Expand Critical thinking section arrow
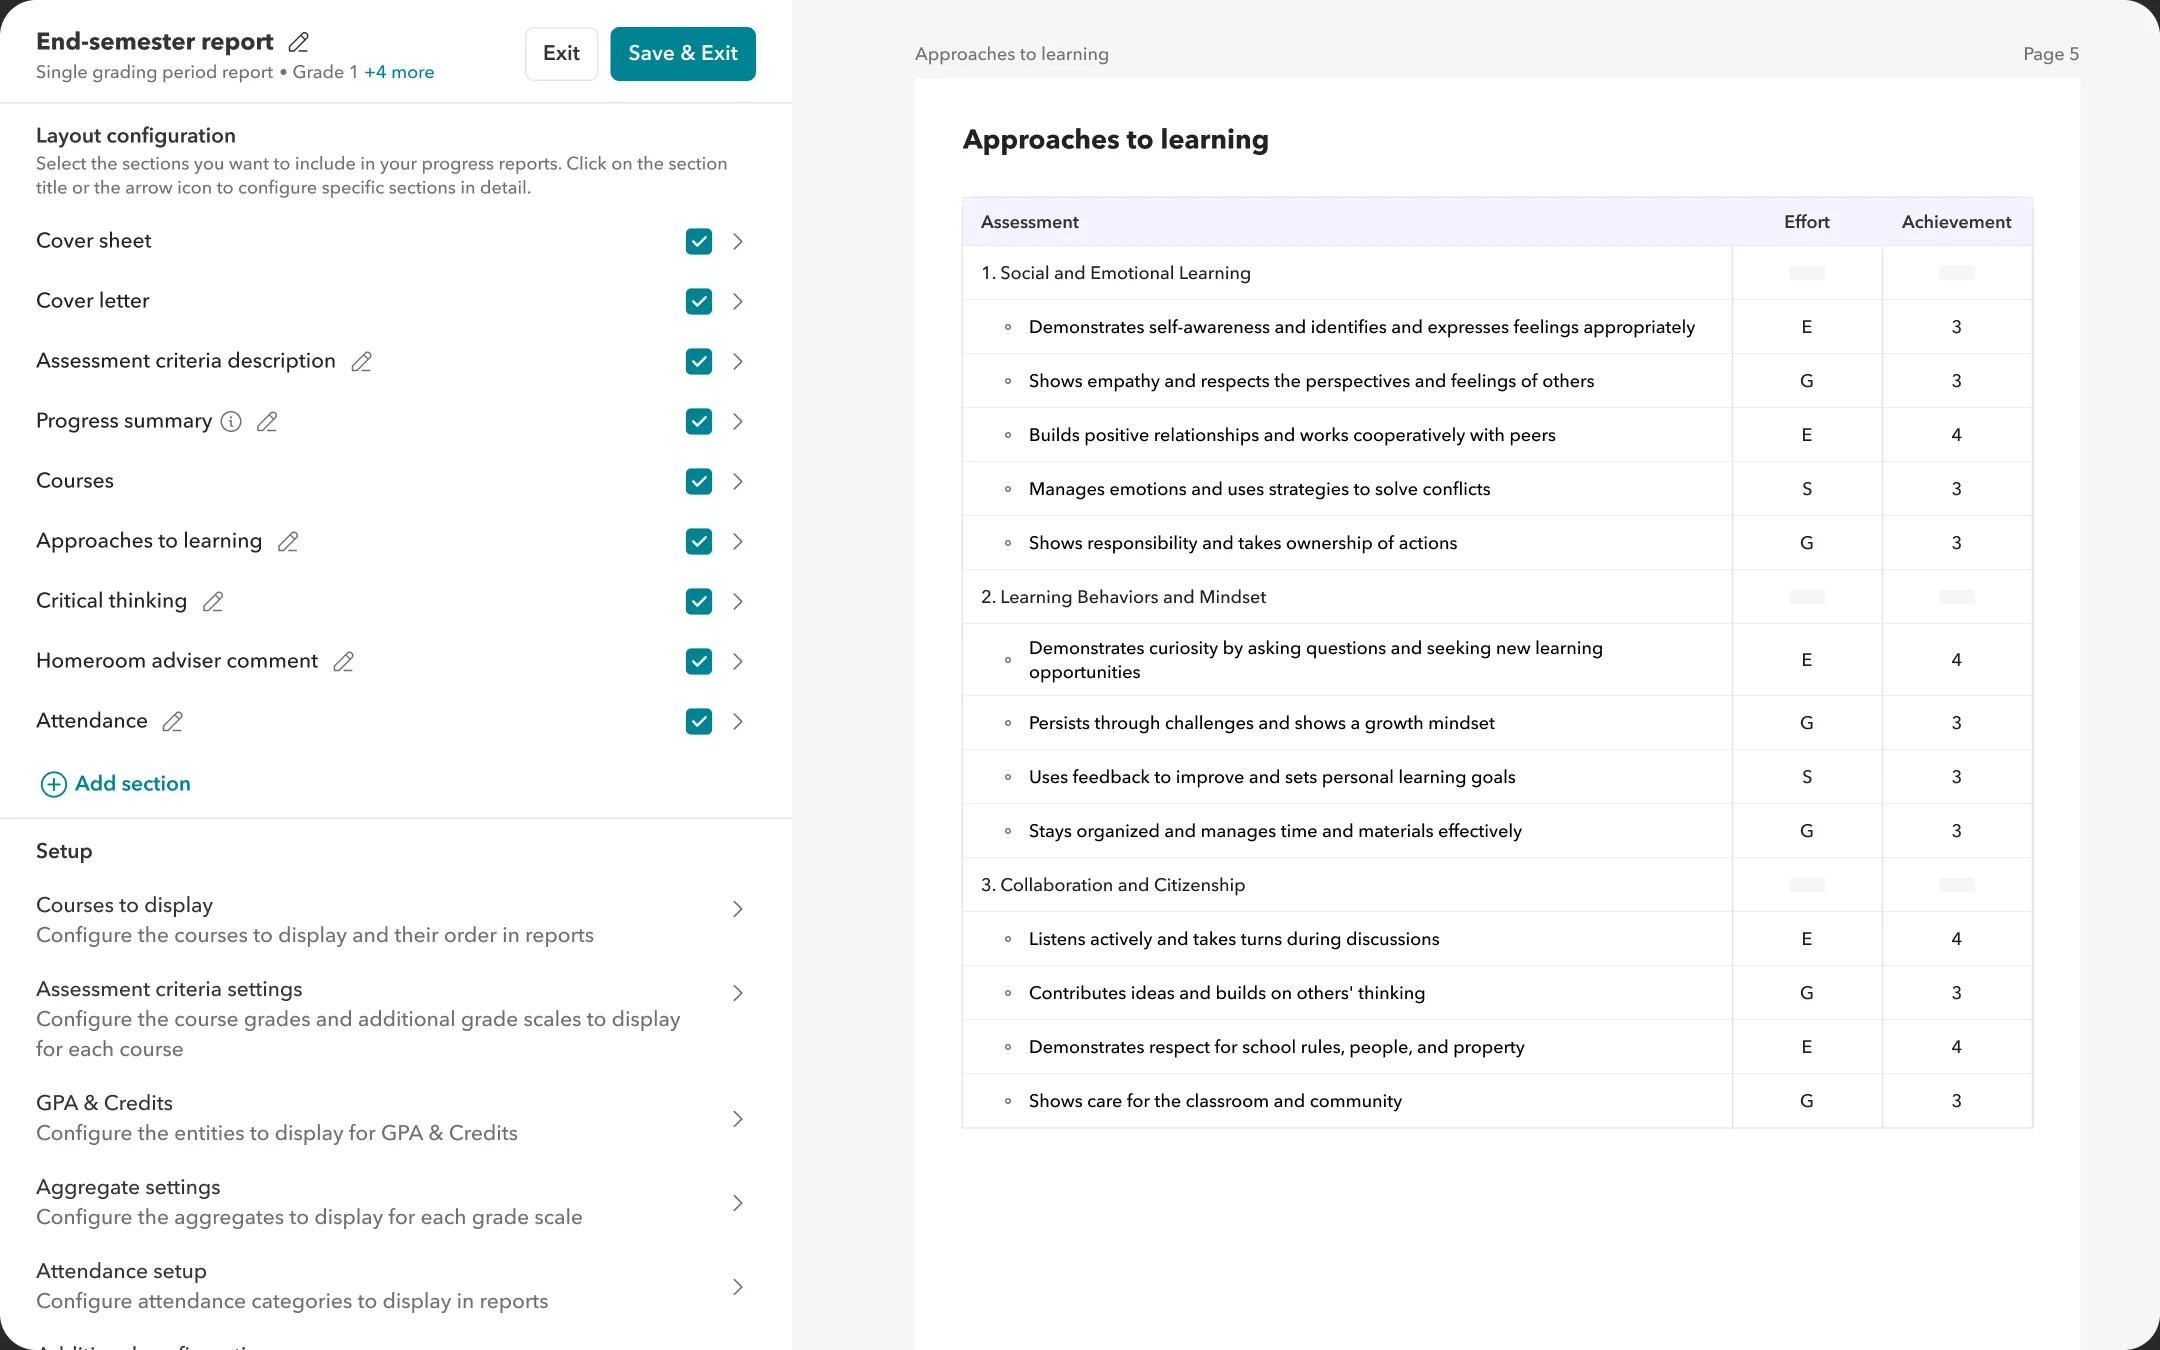The image size is (2160, 1350). pyautogui.click(x=738, y=601)
